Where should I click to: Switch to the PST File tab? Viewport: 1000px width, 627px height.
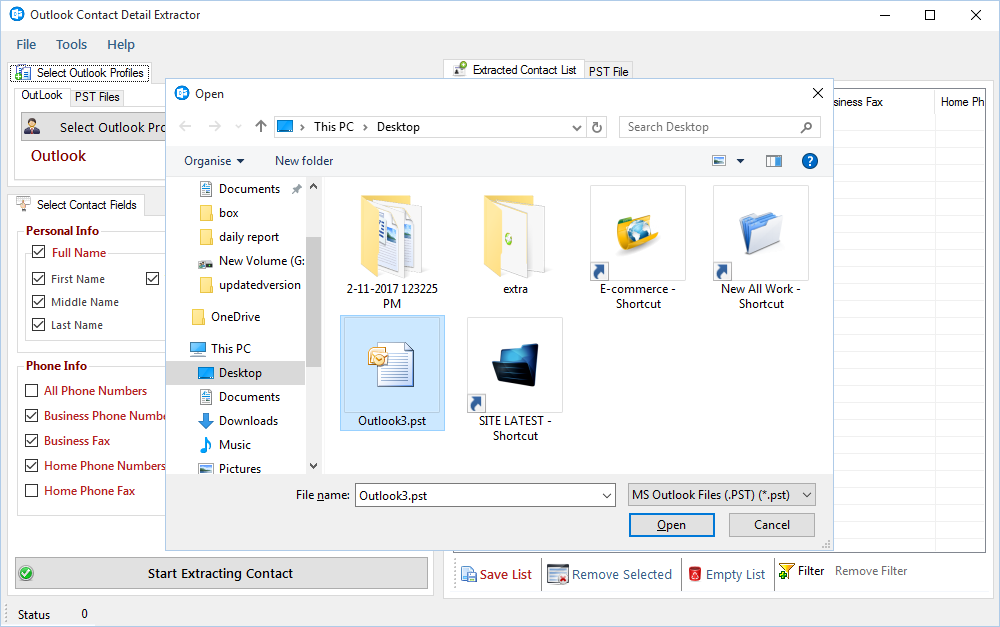tap(608, 71)
